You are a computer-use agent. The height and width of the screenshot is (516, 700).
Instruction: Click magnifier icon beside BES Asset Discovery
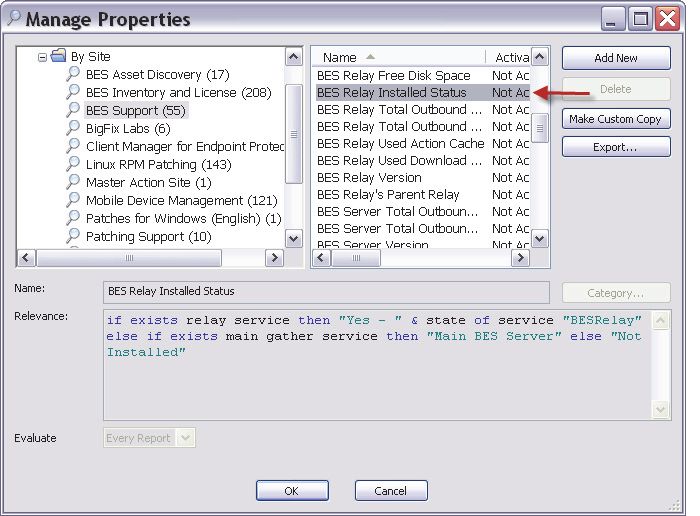click(x=73, y=74)
